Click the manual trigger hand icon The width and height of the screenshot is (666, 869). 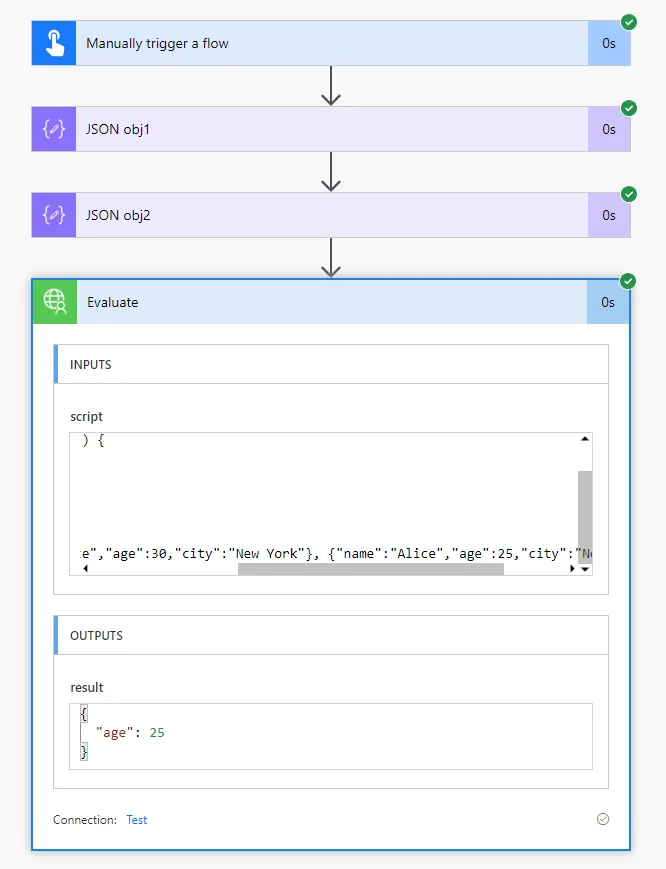click(x=54, y=44)
